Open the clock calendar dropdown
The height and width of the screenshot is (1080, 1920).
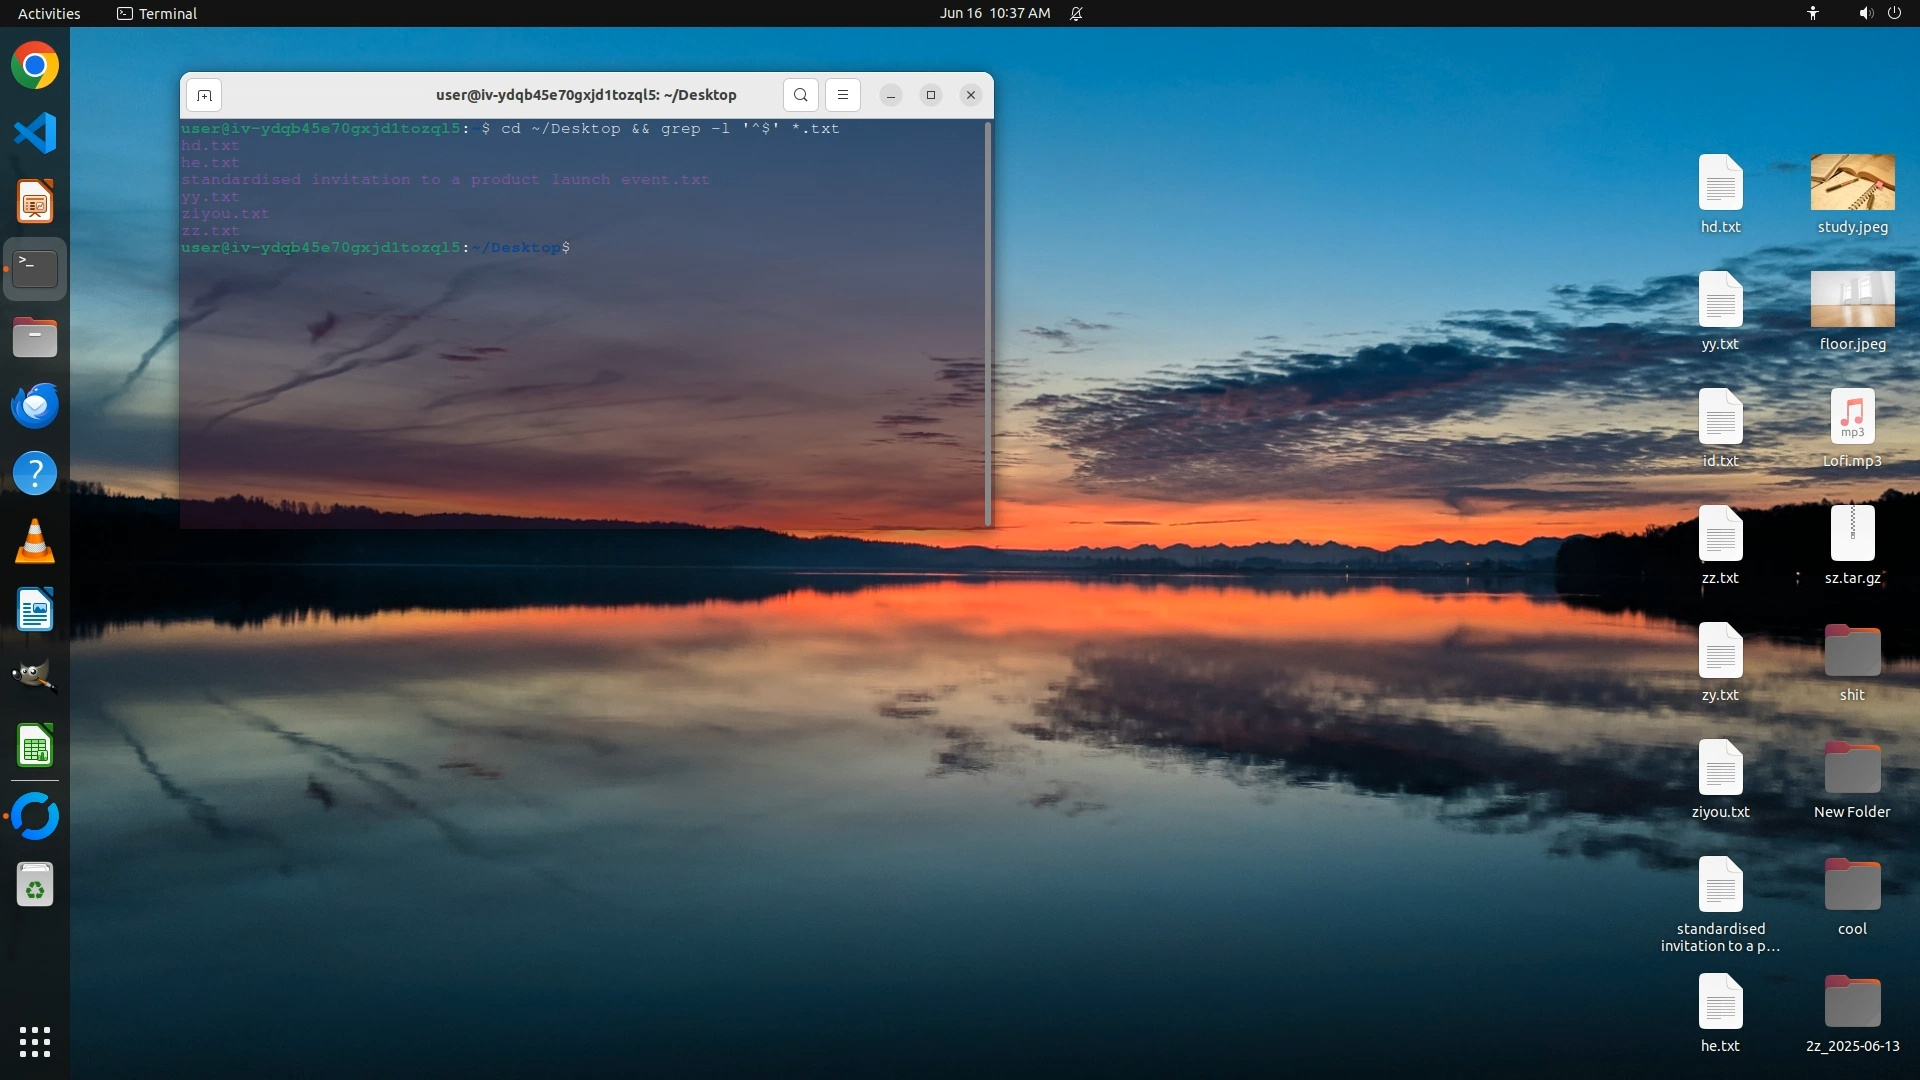[994, 13]
